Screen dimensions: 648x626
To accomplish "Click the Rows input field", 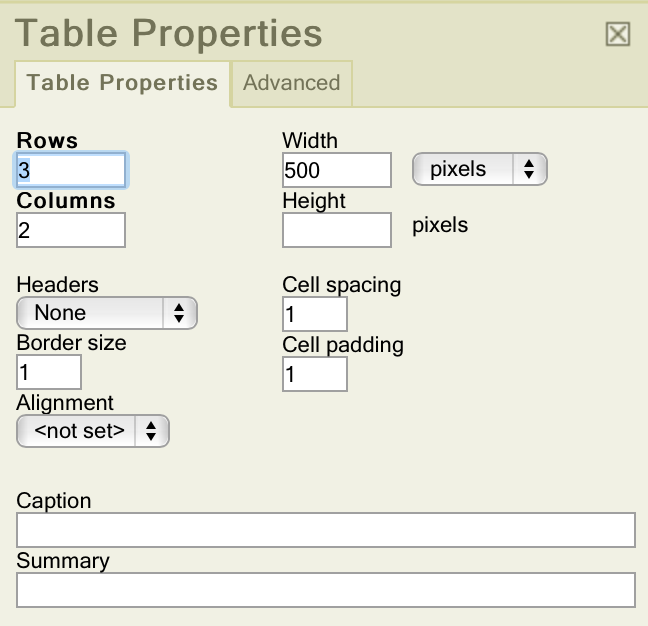I will [x=71, y=170].
